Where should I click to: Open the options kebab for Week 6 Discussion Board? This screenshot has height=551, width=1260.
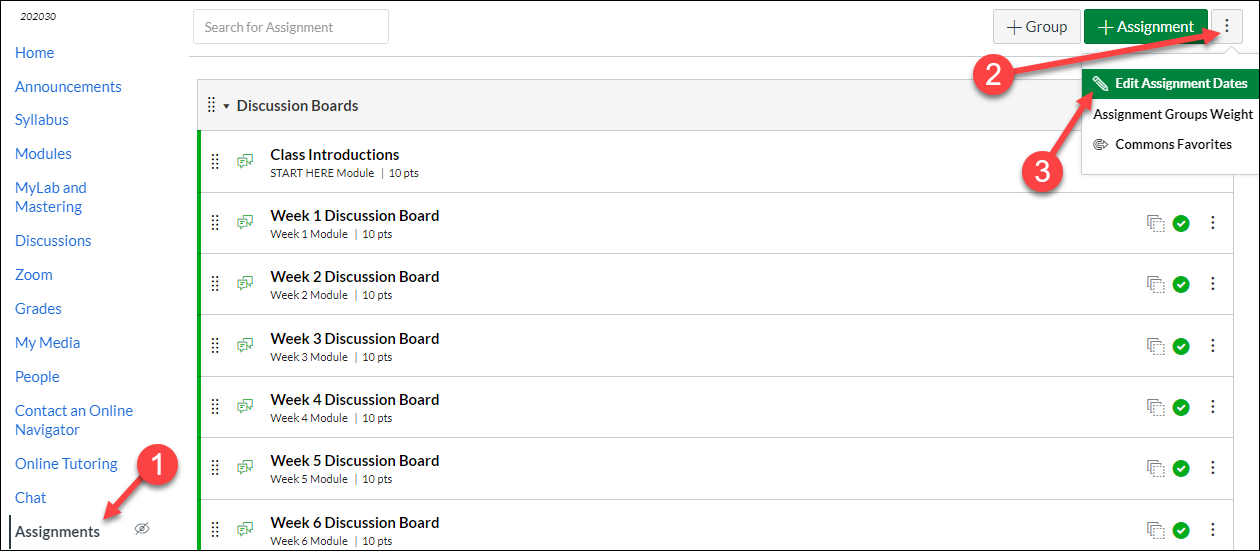(x=1213, y=529)
